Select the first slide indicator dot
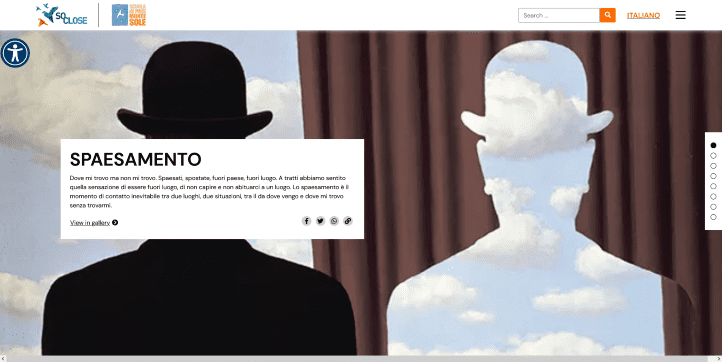722x362 pixels. [713, 145]
